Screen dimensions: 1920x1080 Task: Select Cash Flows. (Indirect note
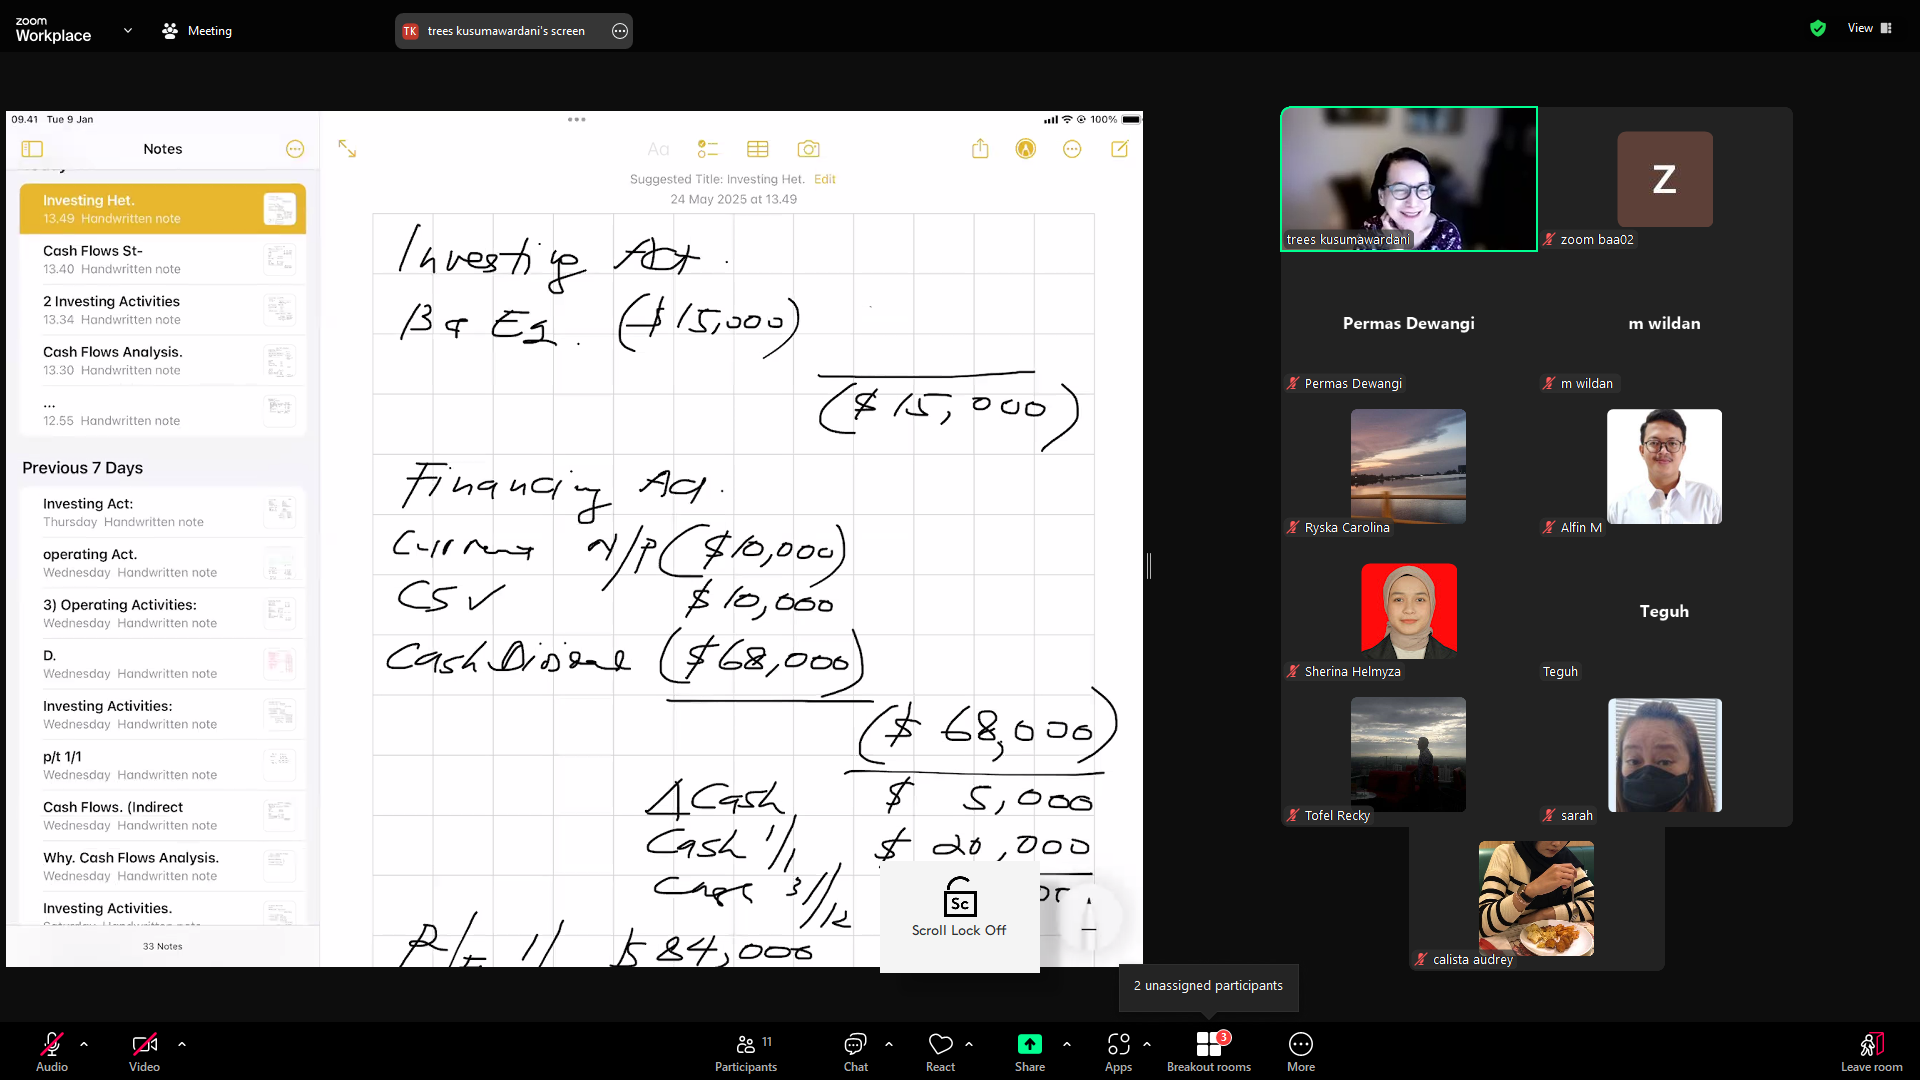point(163,816)
